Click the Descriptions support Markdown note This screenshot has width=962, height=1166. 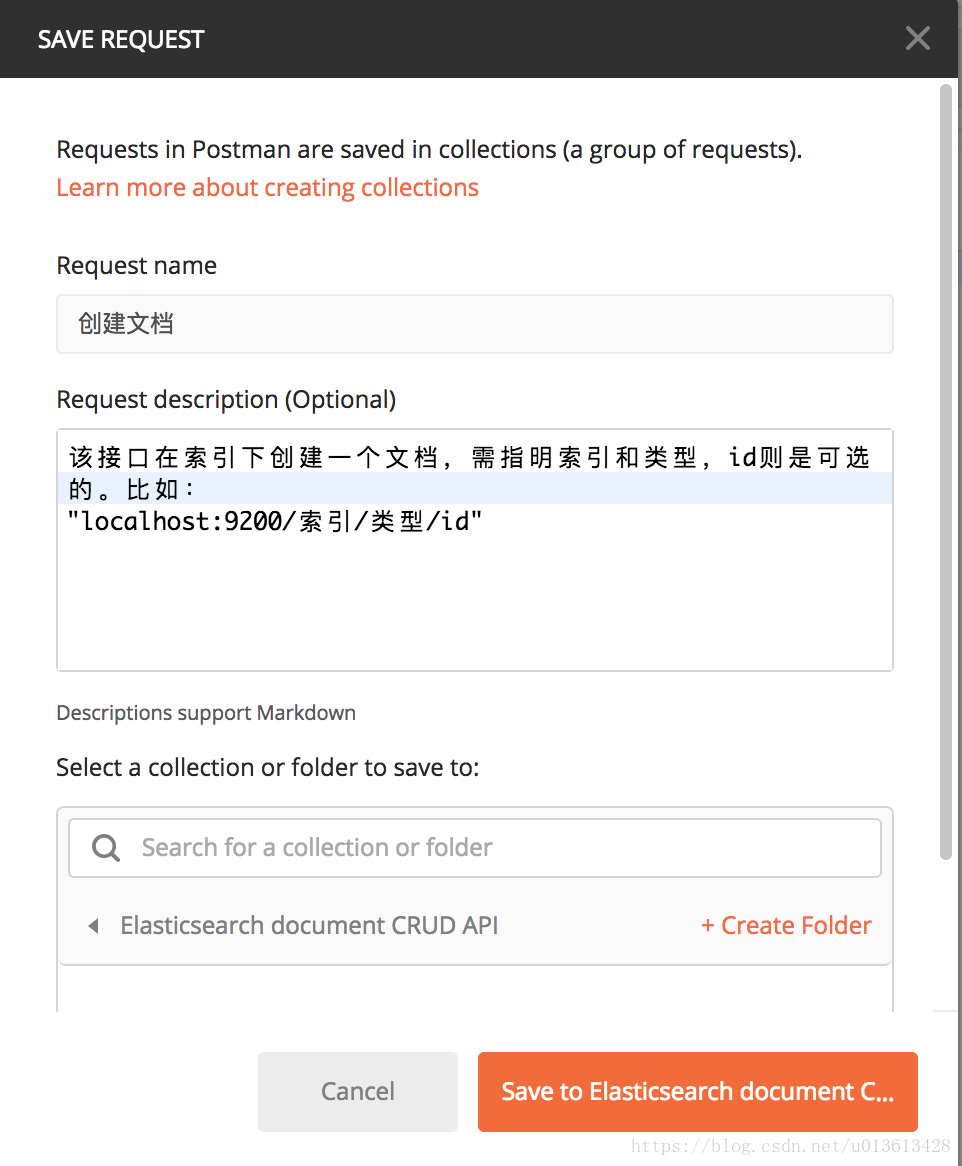206,712
